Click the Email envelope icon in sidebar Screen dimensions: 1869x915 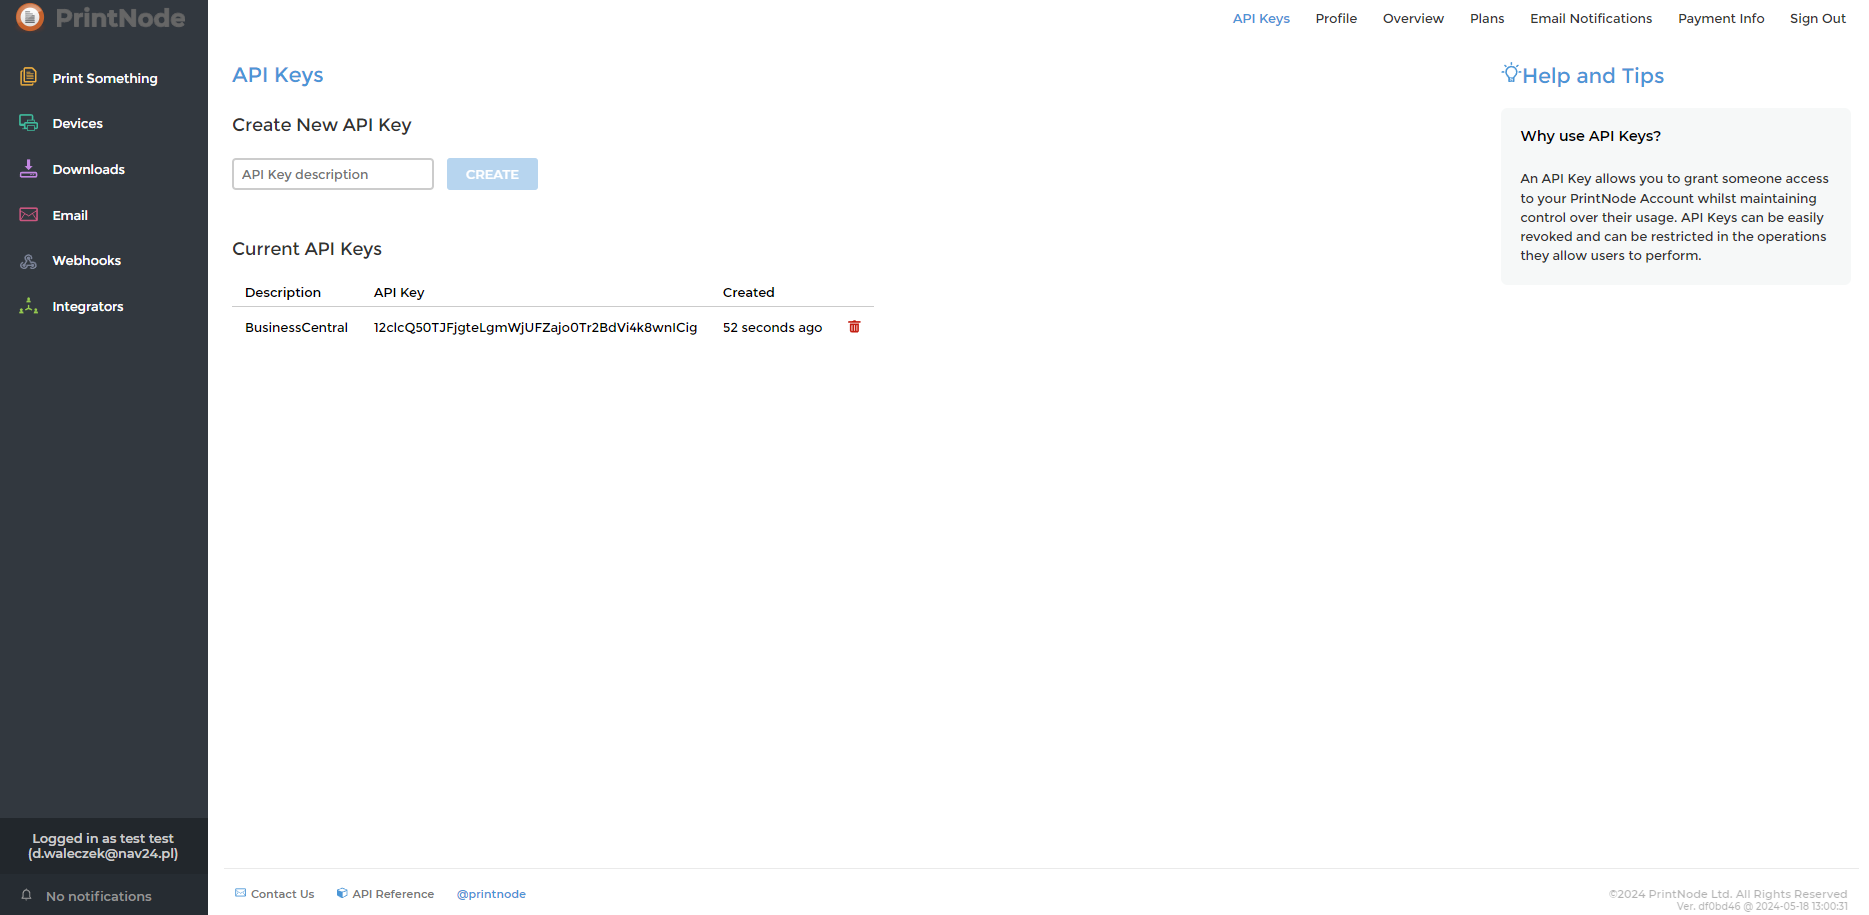pos(29,215)
